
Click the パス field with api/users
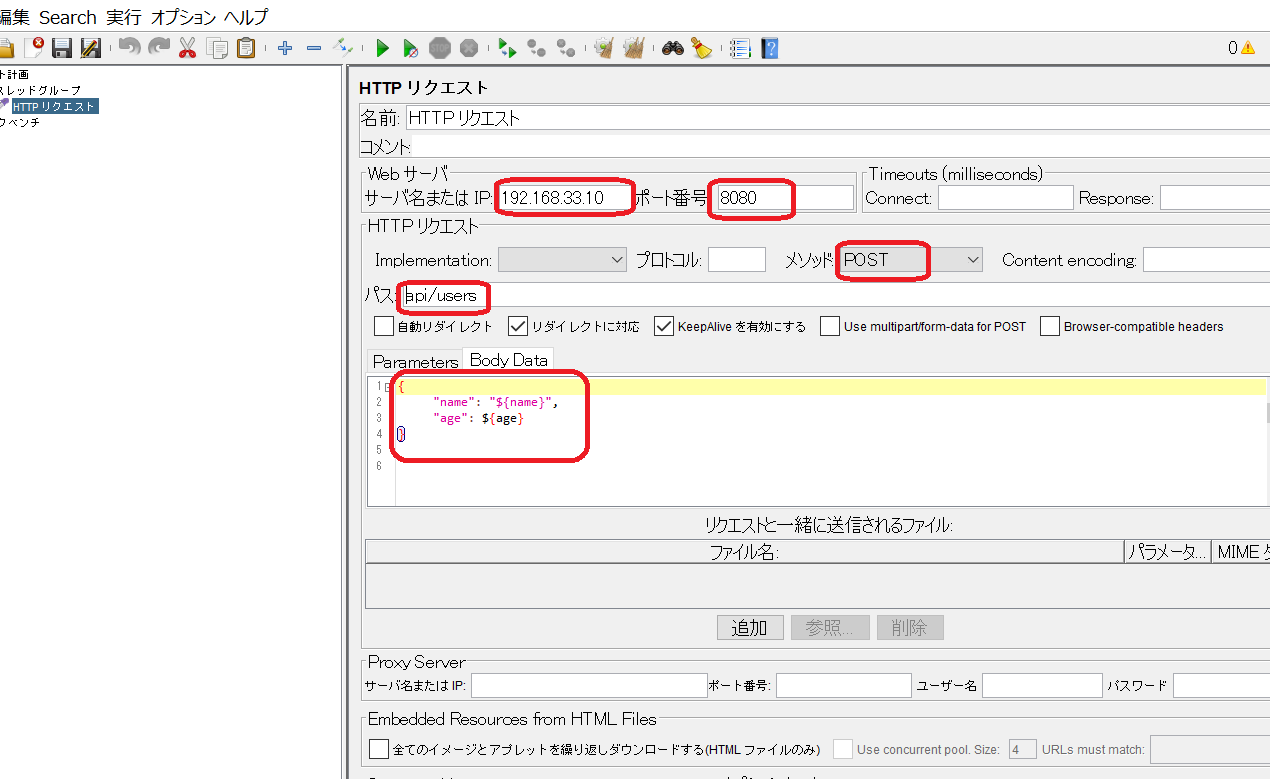click(835, 295)
